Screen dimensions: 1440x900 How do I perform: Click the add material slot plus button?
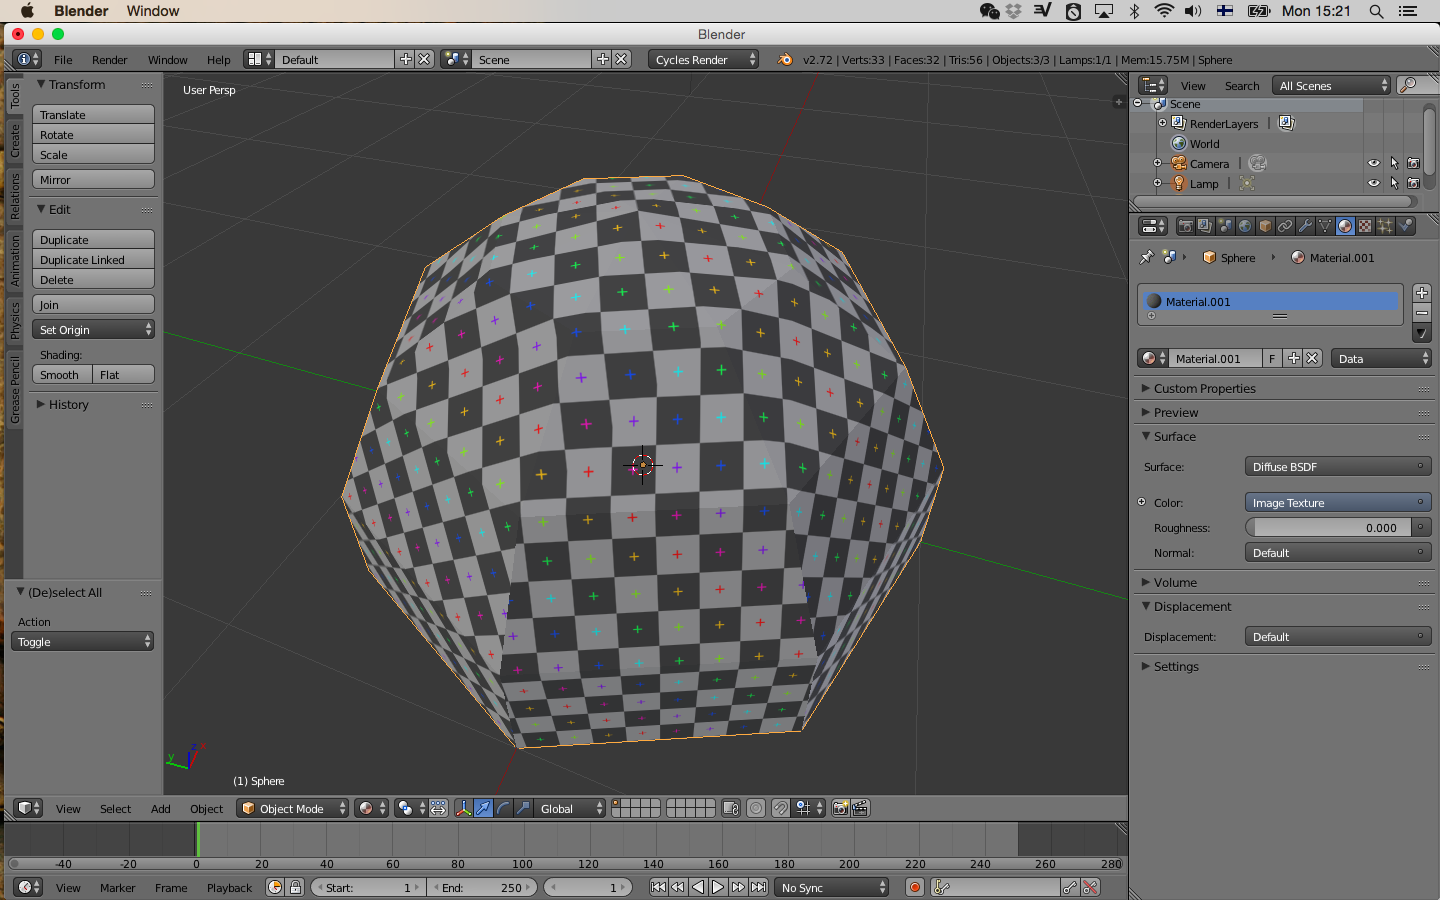point(1421,293)
